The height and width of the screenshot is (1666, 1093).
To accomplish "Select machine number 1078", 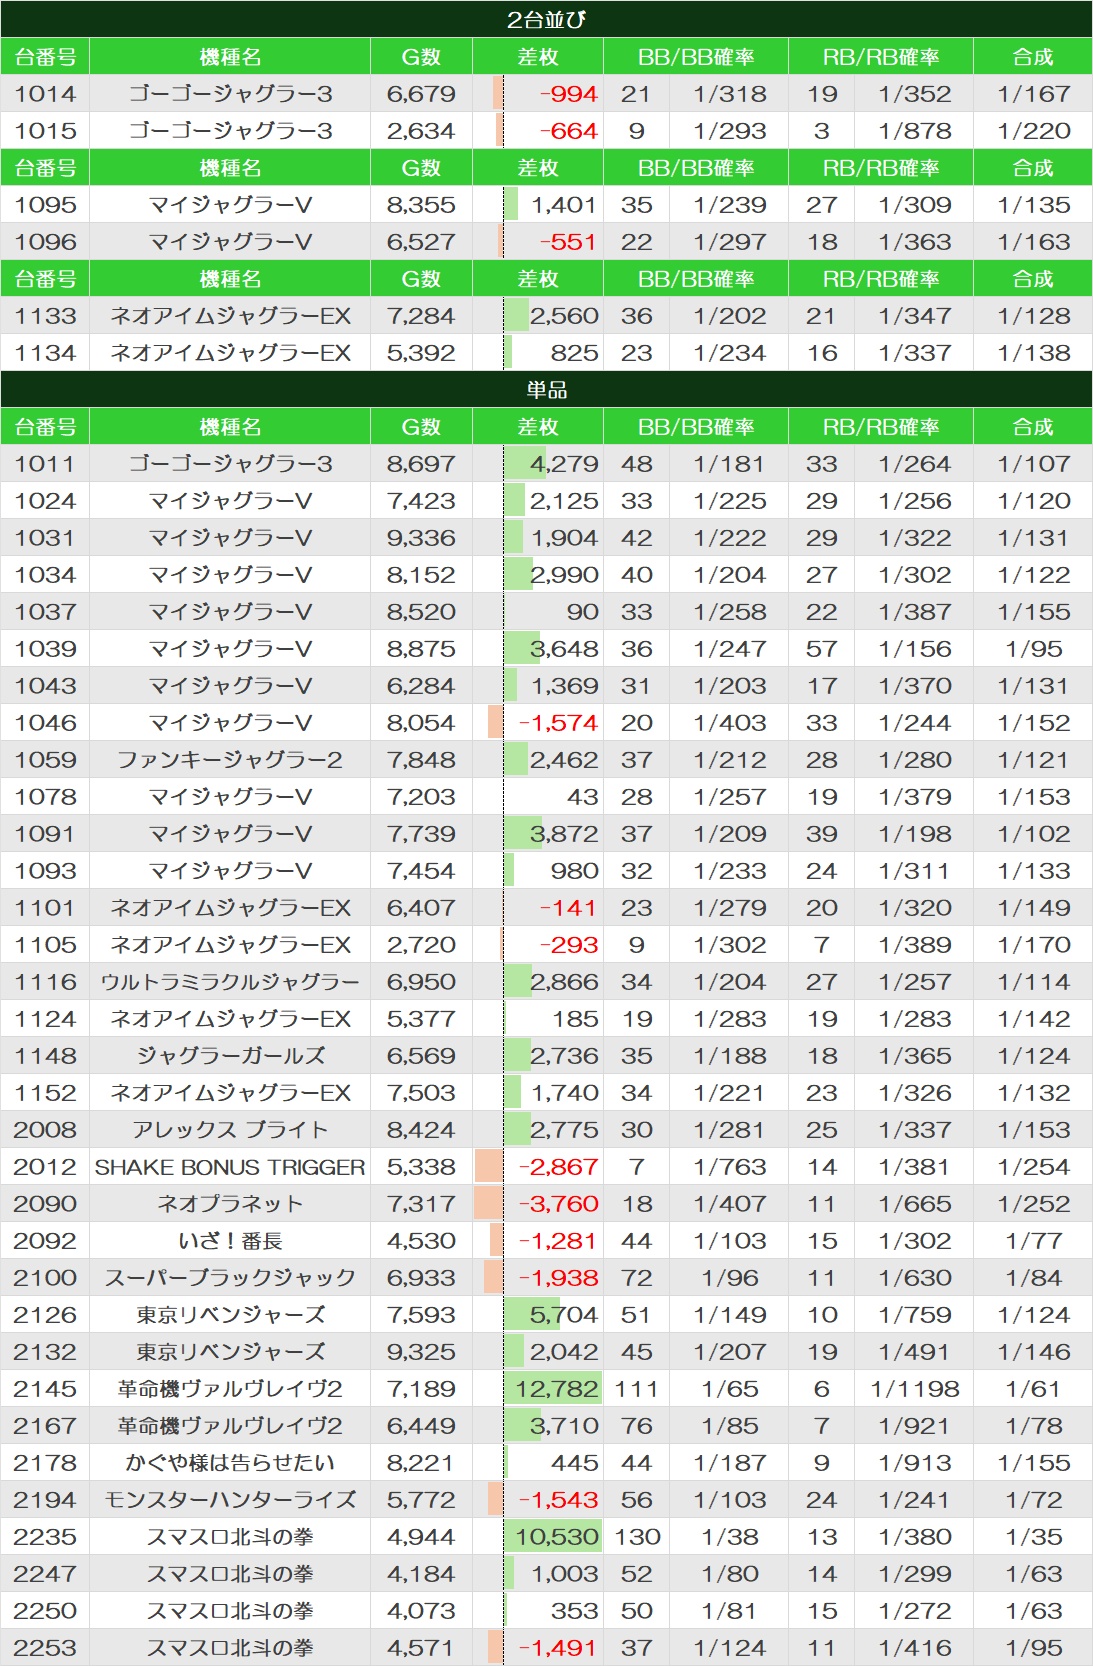I will point(45,797).
